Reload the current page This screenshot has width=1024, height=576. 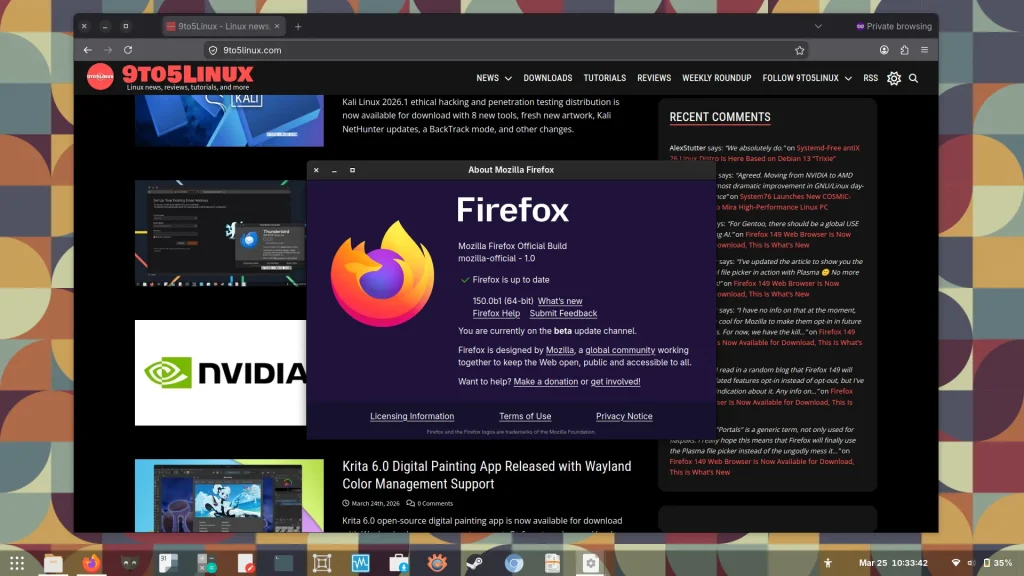click(128, 49)
